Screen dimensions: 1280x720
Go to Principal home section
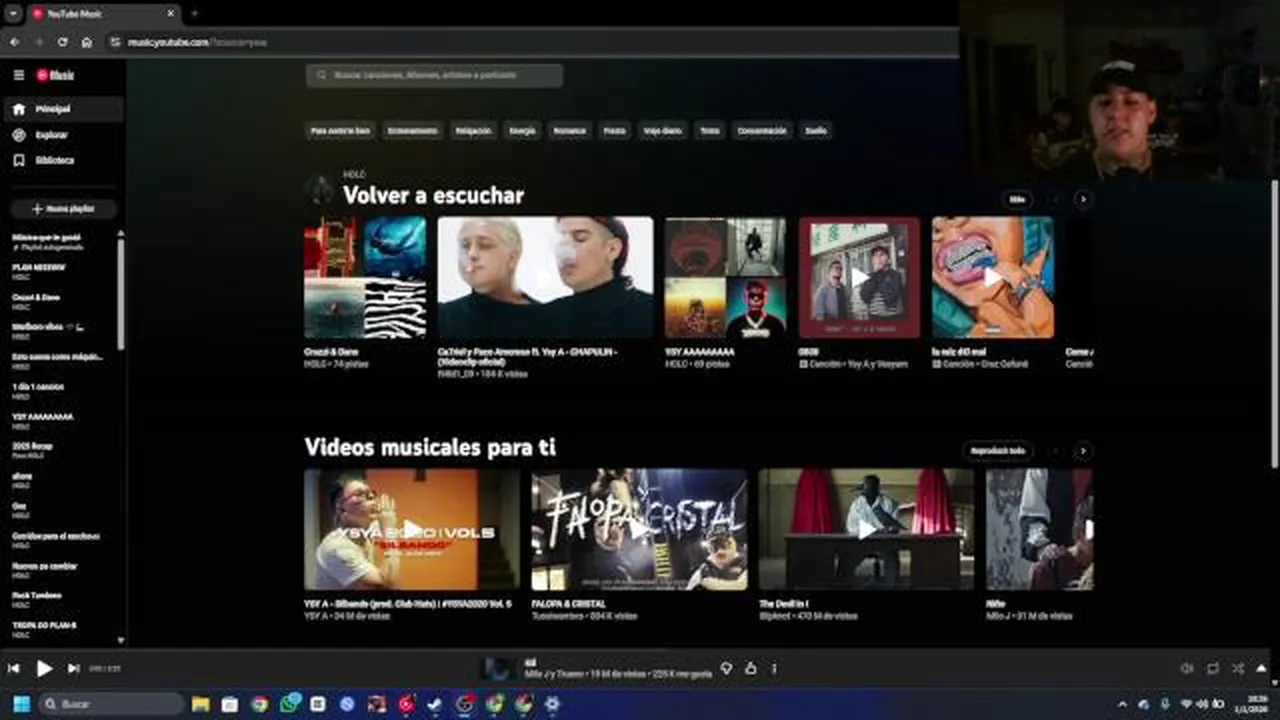pos(63,109)
